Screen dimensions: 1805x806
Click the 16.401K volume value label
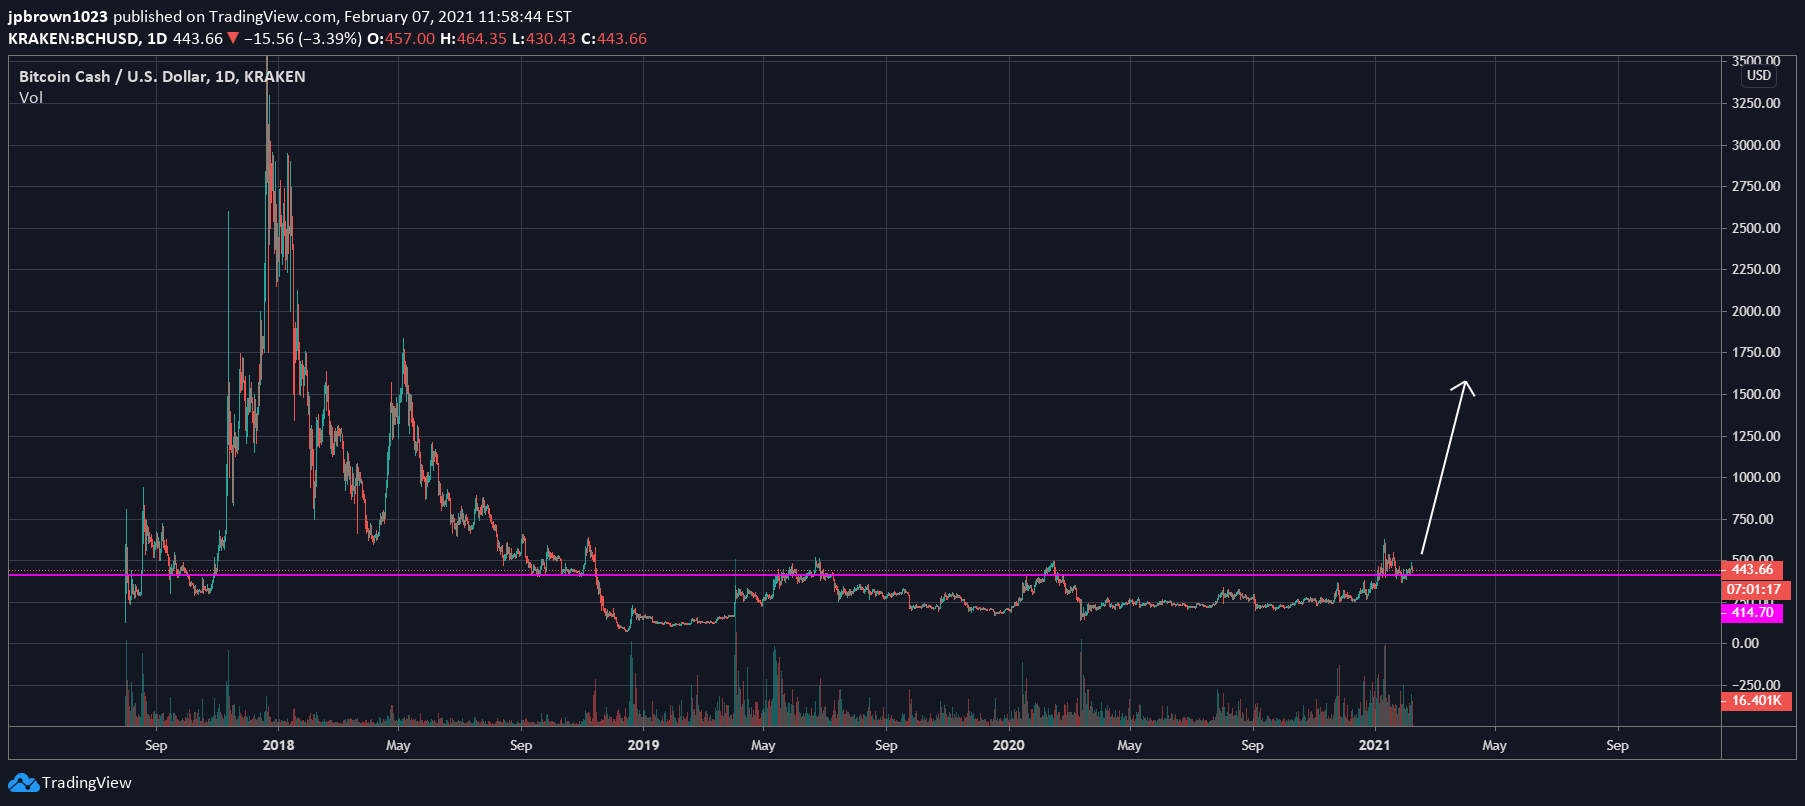point(1756,701)
